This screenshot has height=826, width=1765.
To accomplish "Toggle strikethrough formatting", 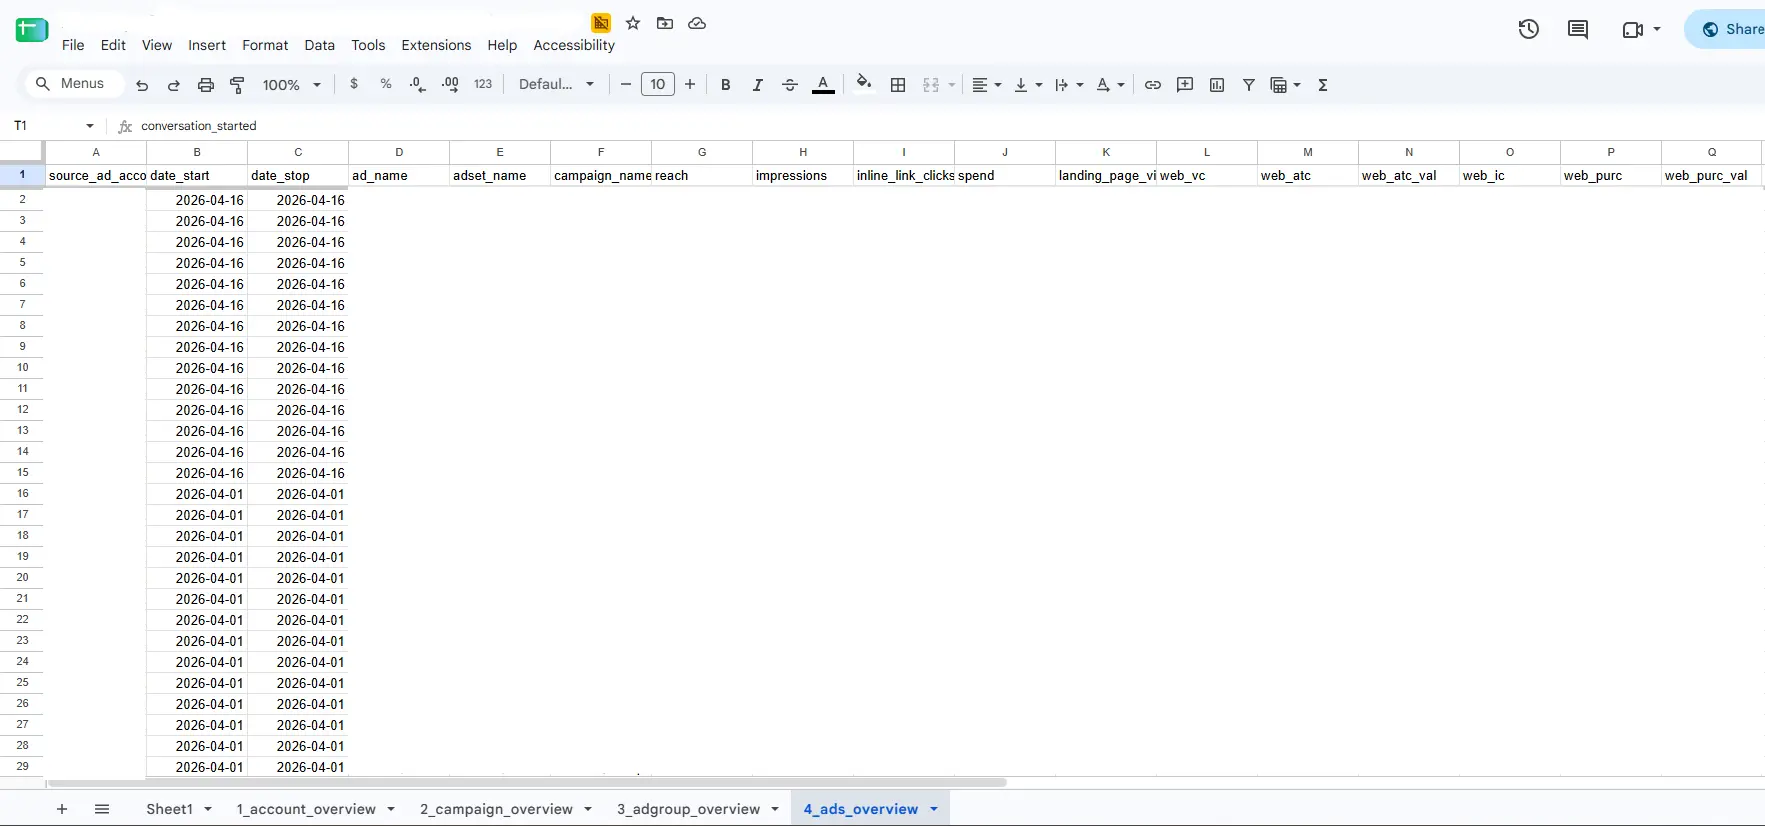I will tap(790, 85).
